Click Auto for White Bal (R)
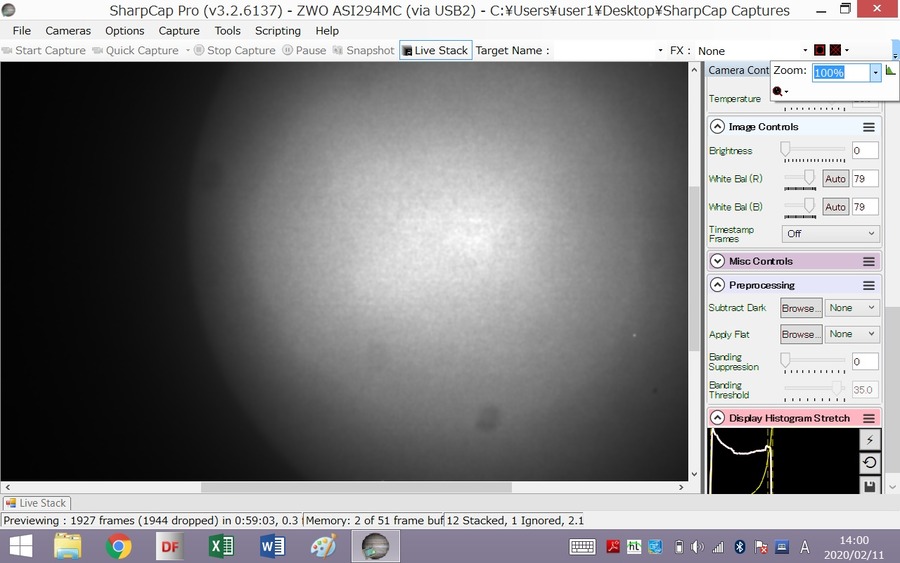The width and height of the screenshot is (900, 563). (835, 178)
